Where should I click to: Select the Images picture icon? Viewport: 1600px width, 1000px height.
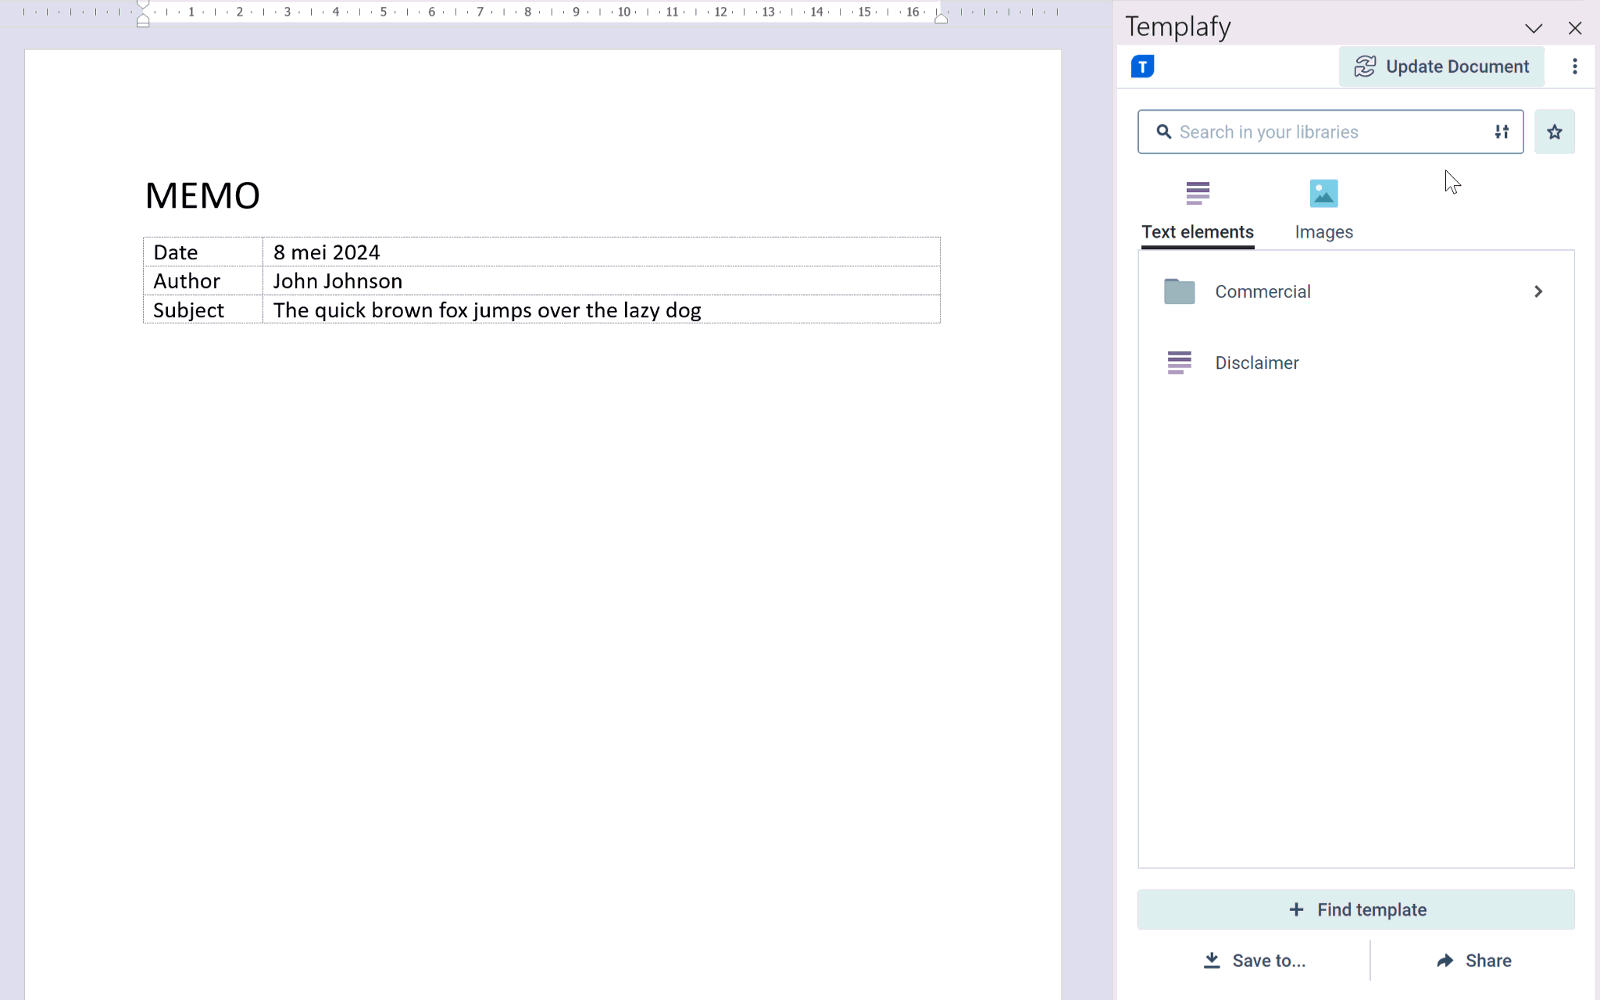[1323, 193]
